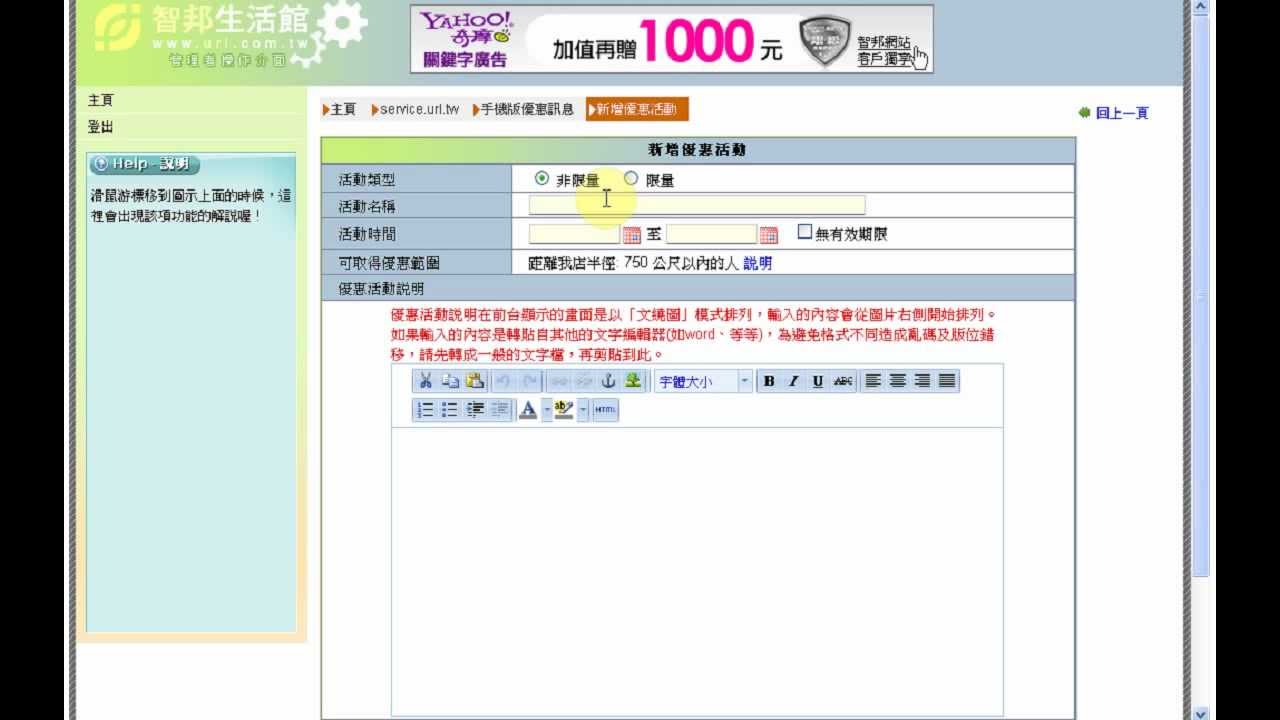The image size is (1280, 720).
Task: Open the 說明 link beside radius text
Action: [x=757, y=263]
